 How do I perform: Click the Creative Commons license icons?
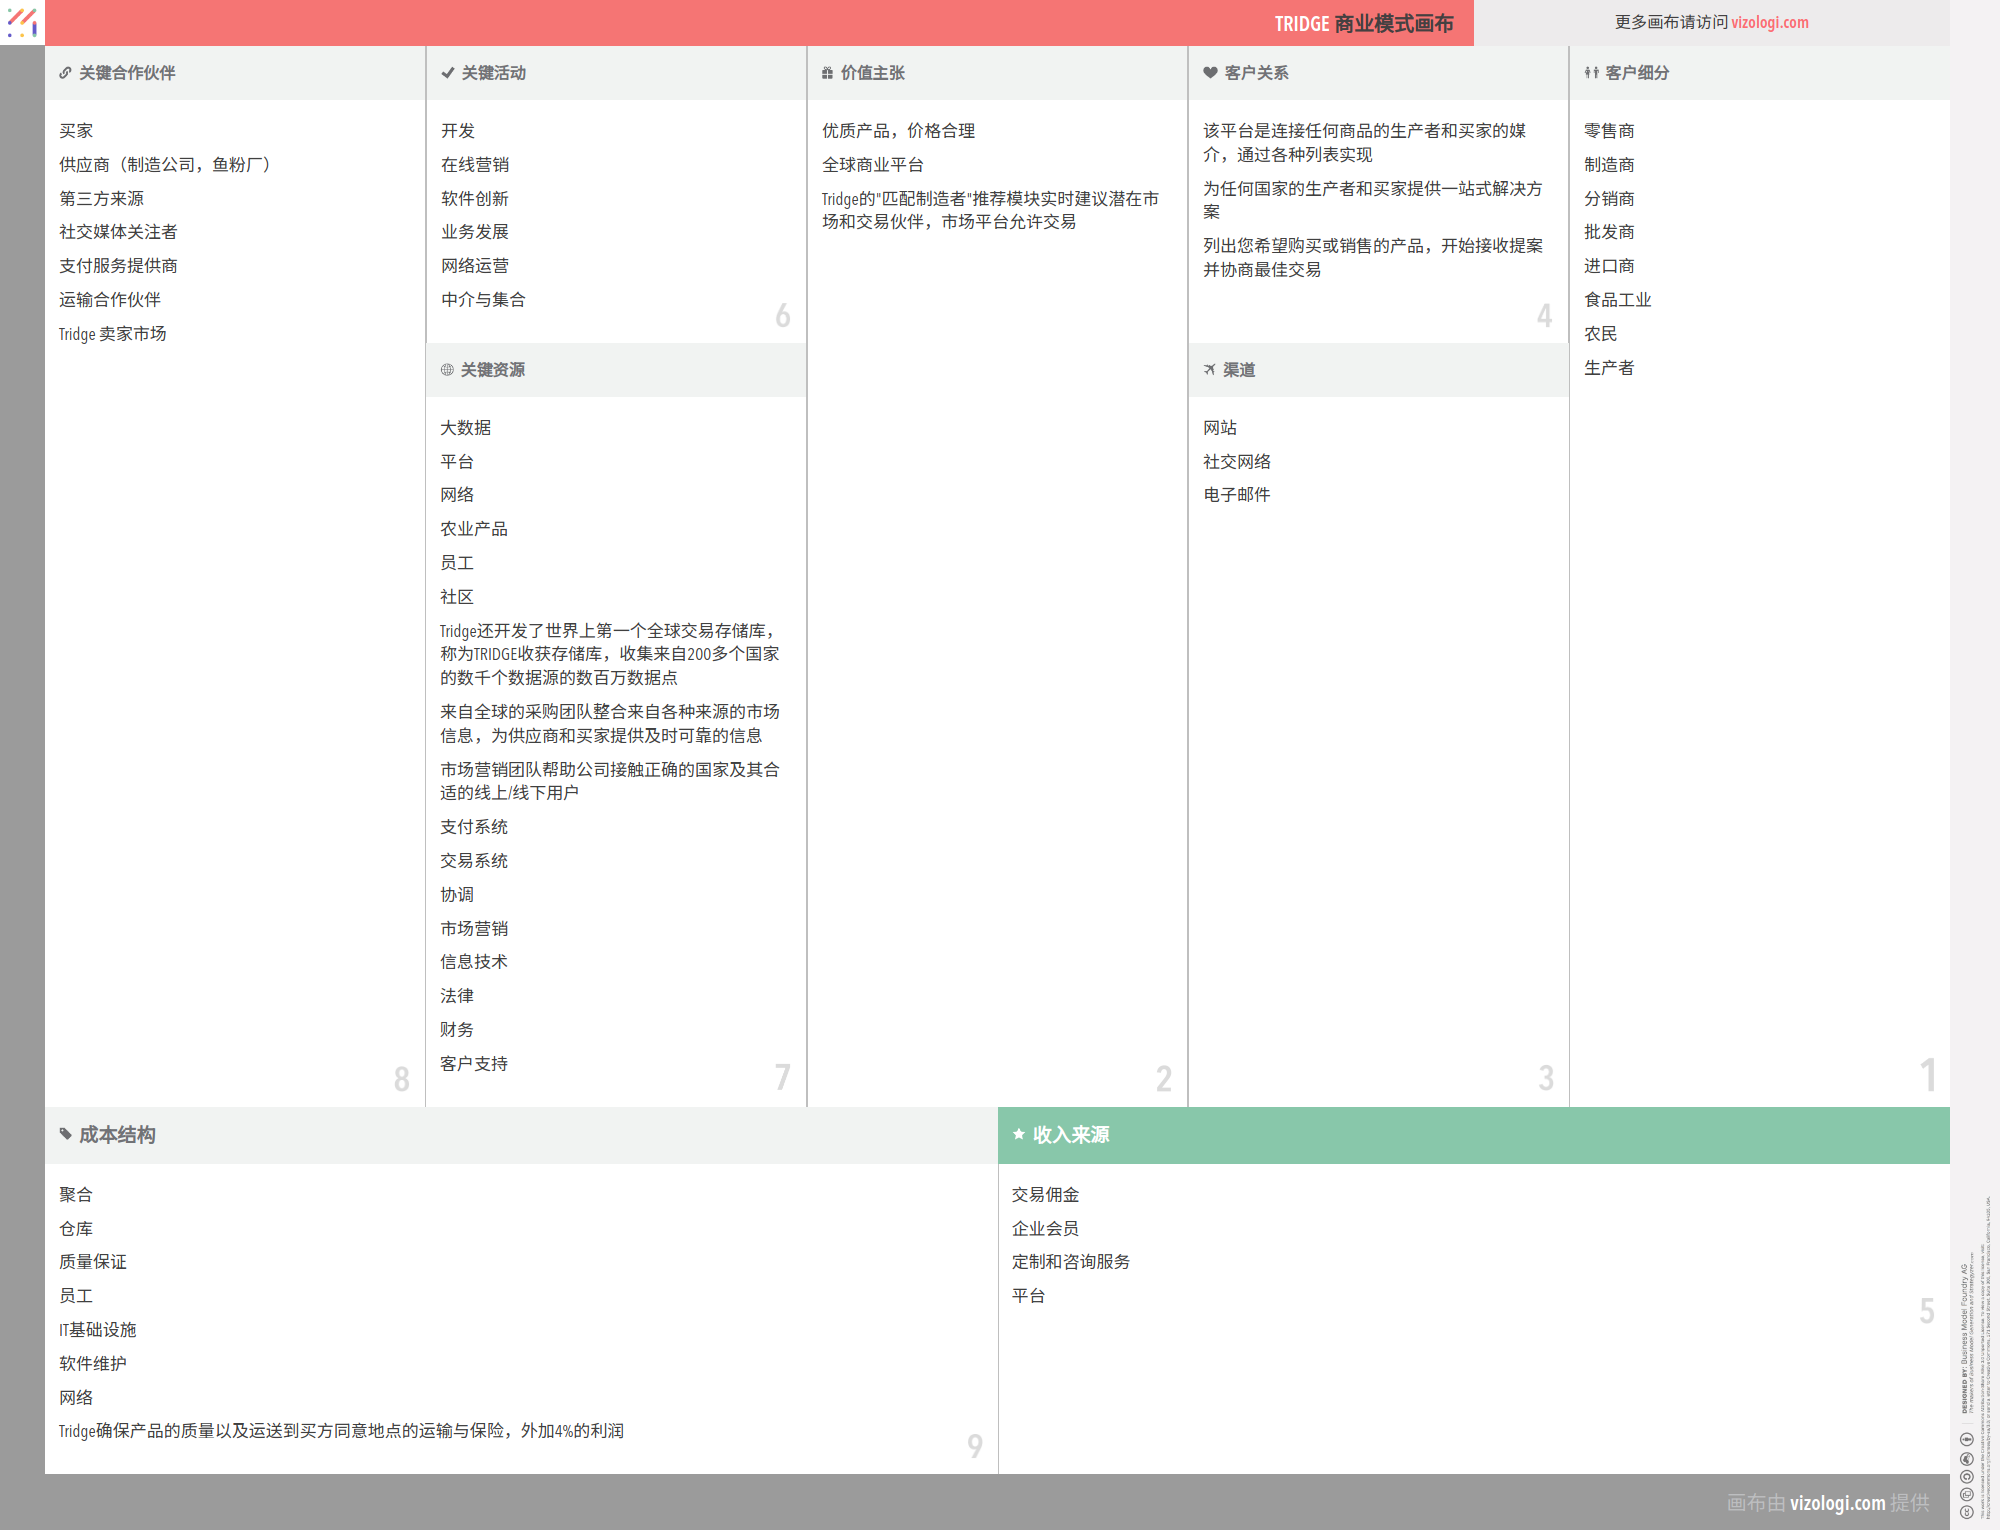pyautogui.click(x=1966, y=1476)
